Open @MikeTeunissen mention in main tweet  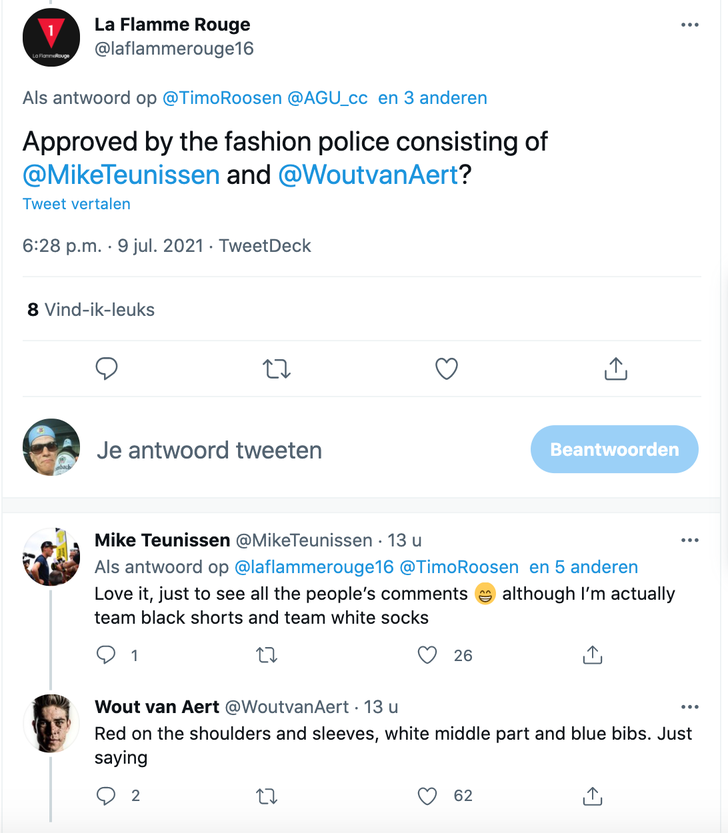click(x=121, y=175)
